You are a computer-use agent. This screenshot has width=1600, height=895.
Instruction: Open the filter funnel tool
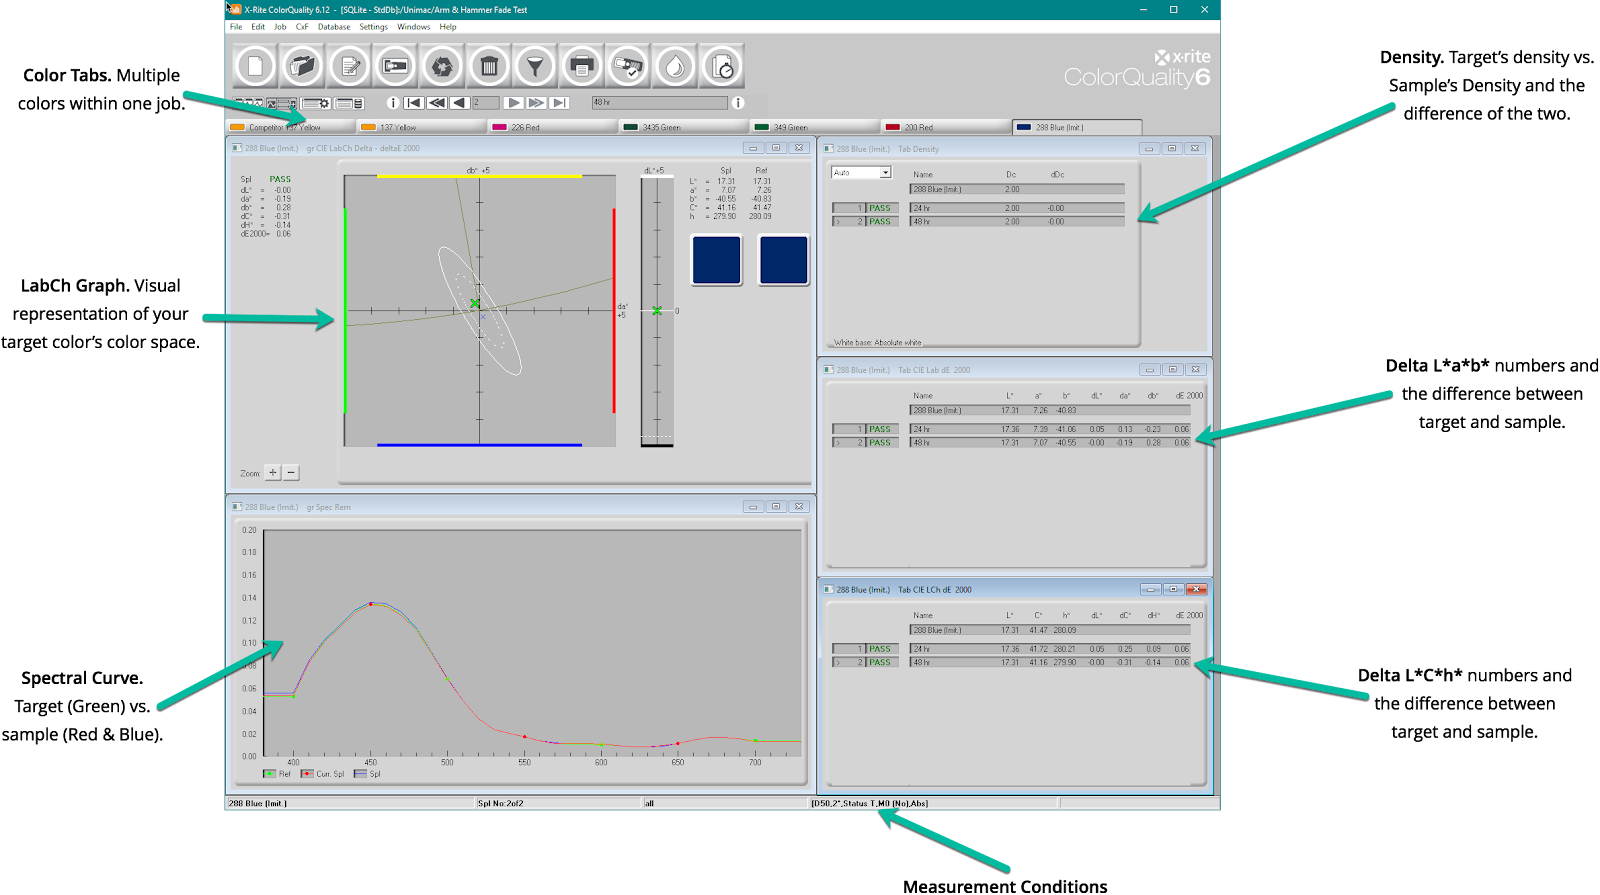(535, 67)
